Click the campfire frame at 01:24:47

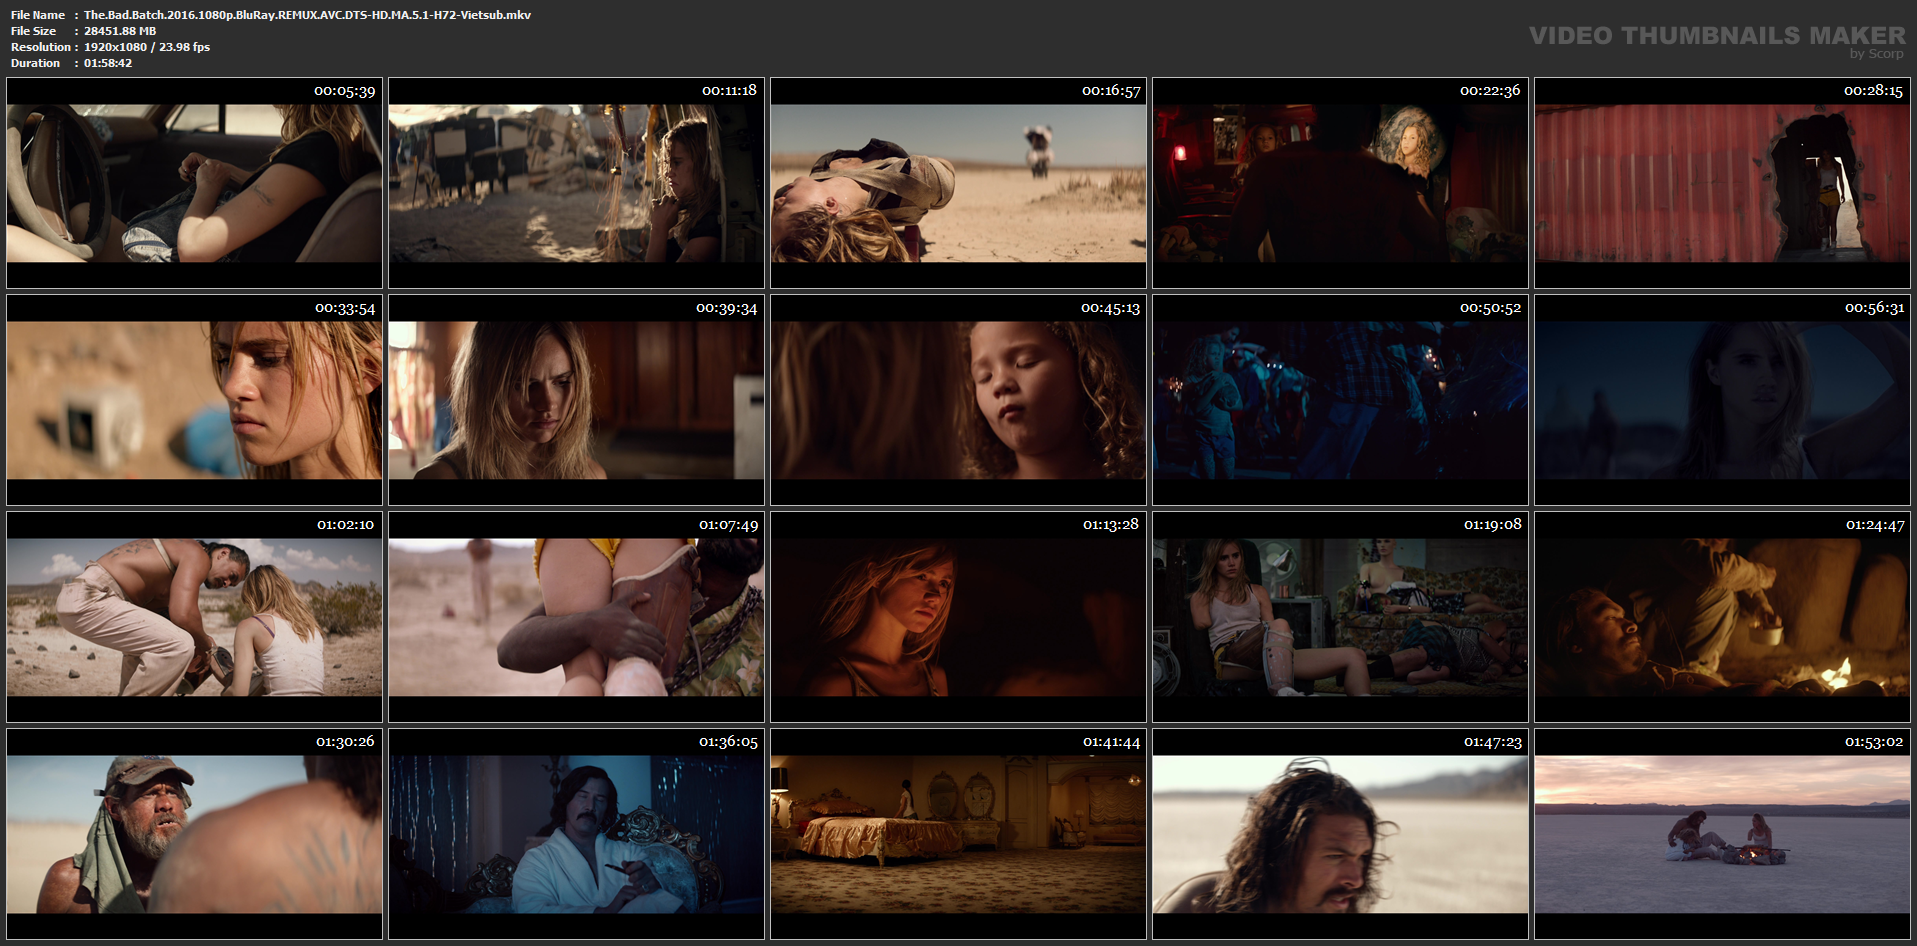pyautogui.click(x=1722, y=617)
